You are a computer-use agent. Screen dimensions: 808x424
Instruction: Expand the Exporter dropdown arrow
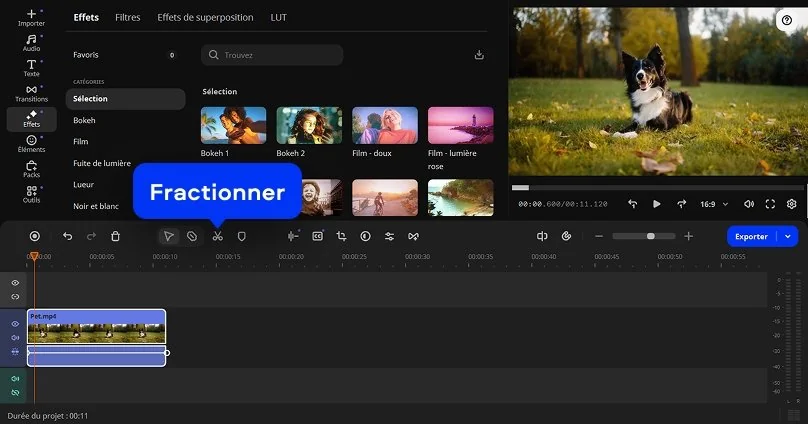tap(788, 236)
